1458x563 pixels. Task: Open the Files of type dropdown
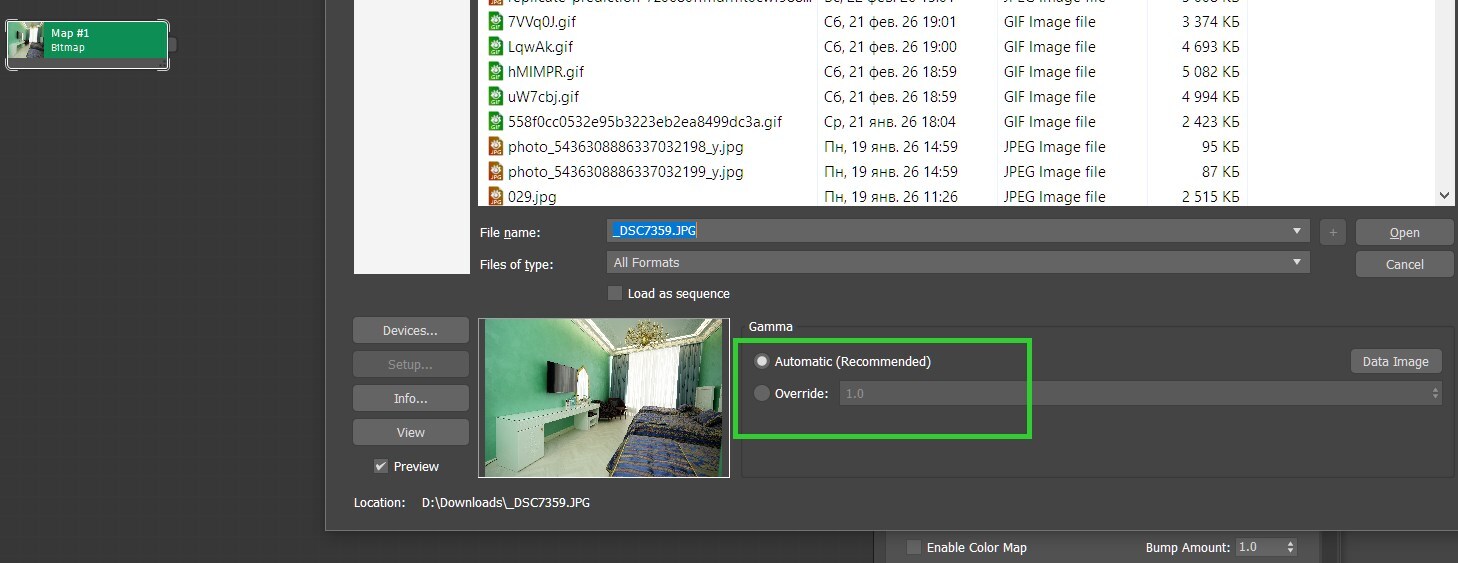958,262
